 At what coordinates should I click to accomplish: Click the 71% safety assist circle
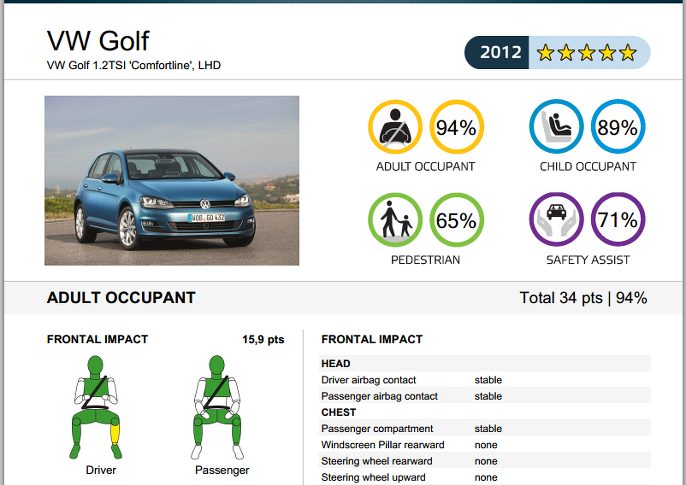tap(618, 220)
